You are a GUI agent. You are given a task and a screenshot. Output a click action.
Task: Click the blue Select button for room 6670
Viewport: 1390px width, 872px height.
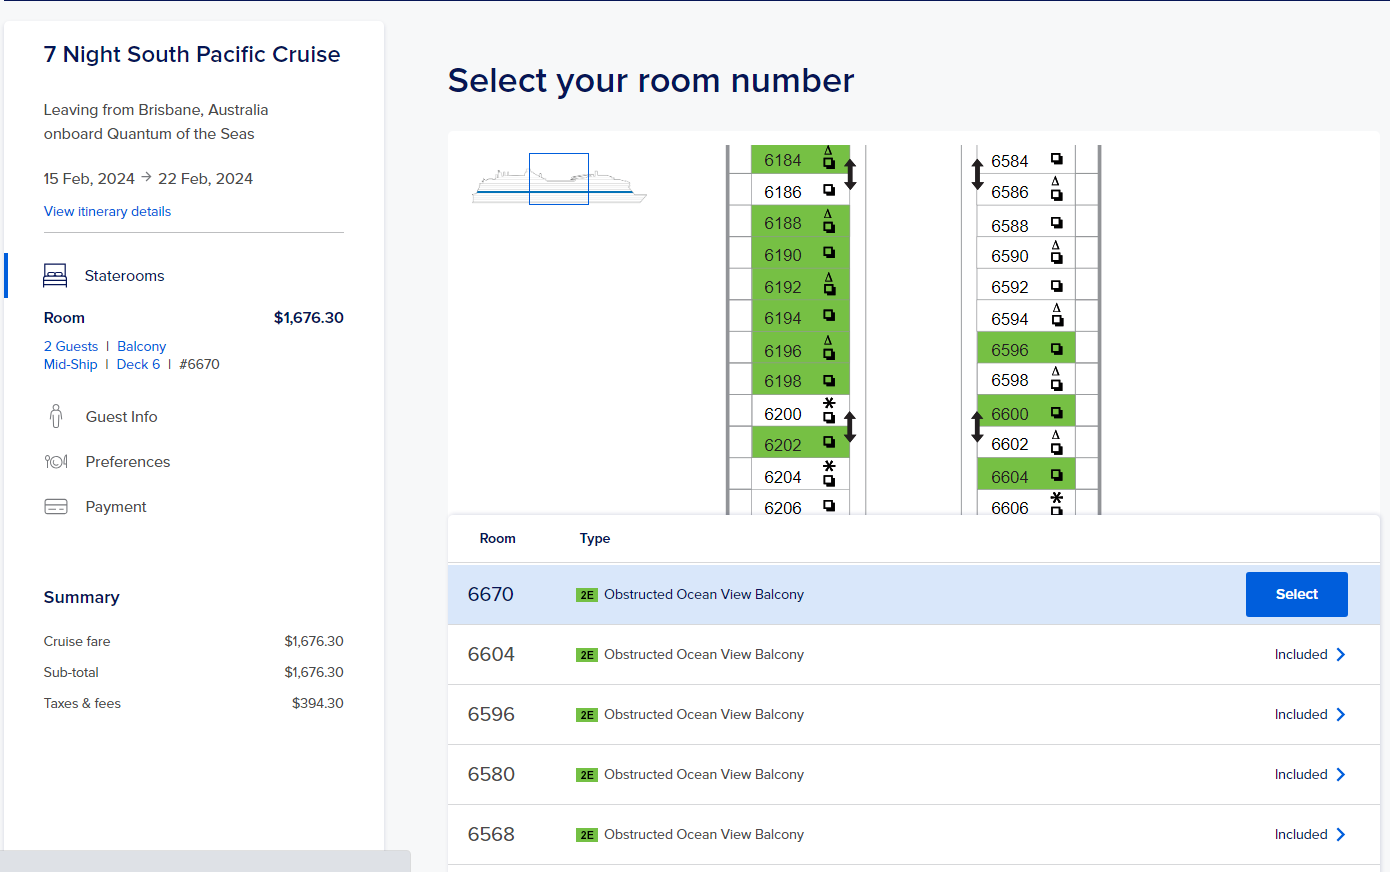tap(1297, 594)
